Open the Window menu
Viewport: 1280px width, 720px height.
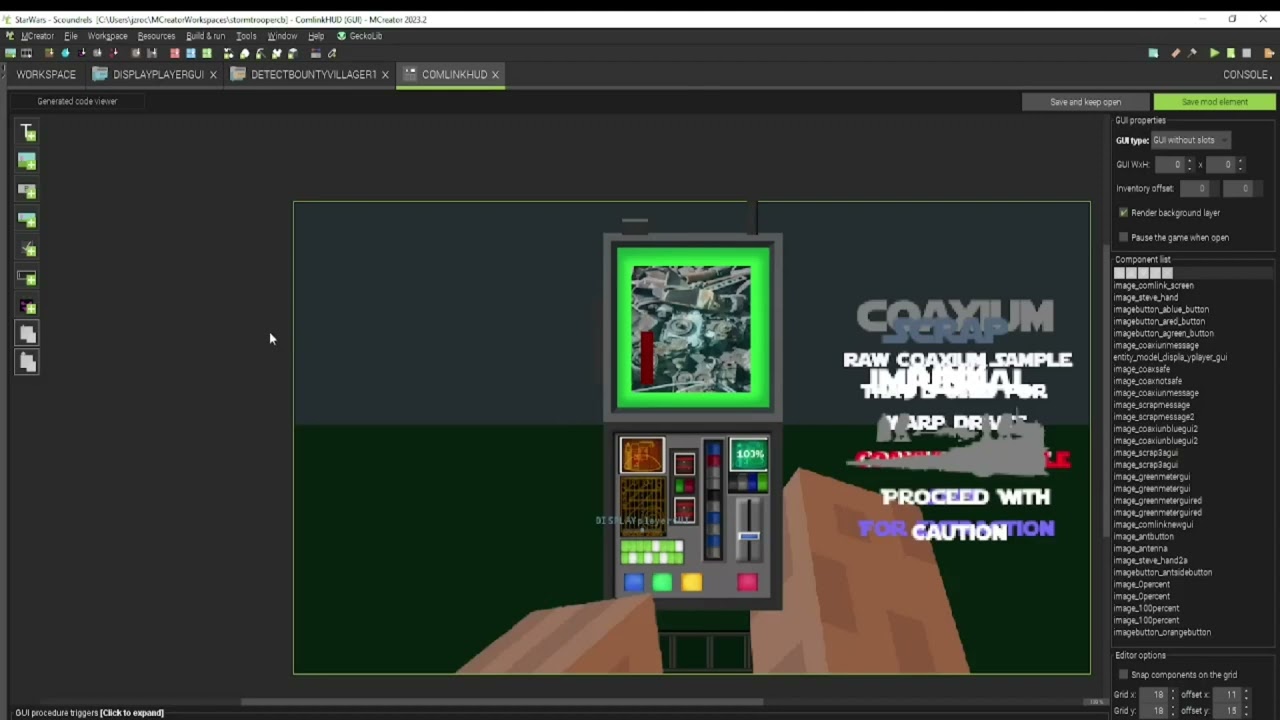(x=282, y=36)
